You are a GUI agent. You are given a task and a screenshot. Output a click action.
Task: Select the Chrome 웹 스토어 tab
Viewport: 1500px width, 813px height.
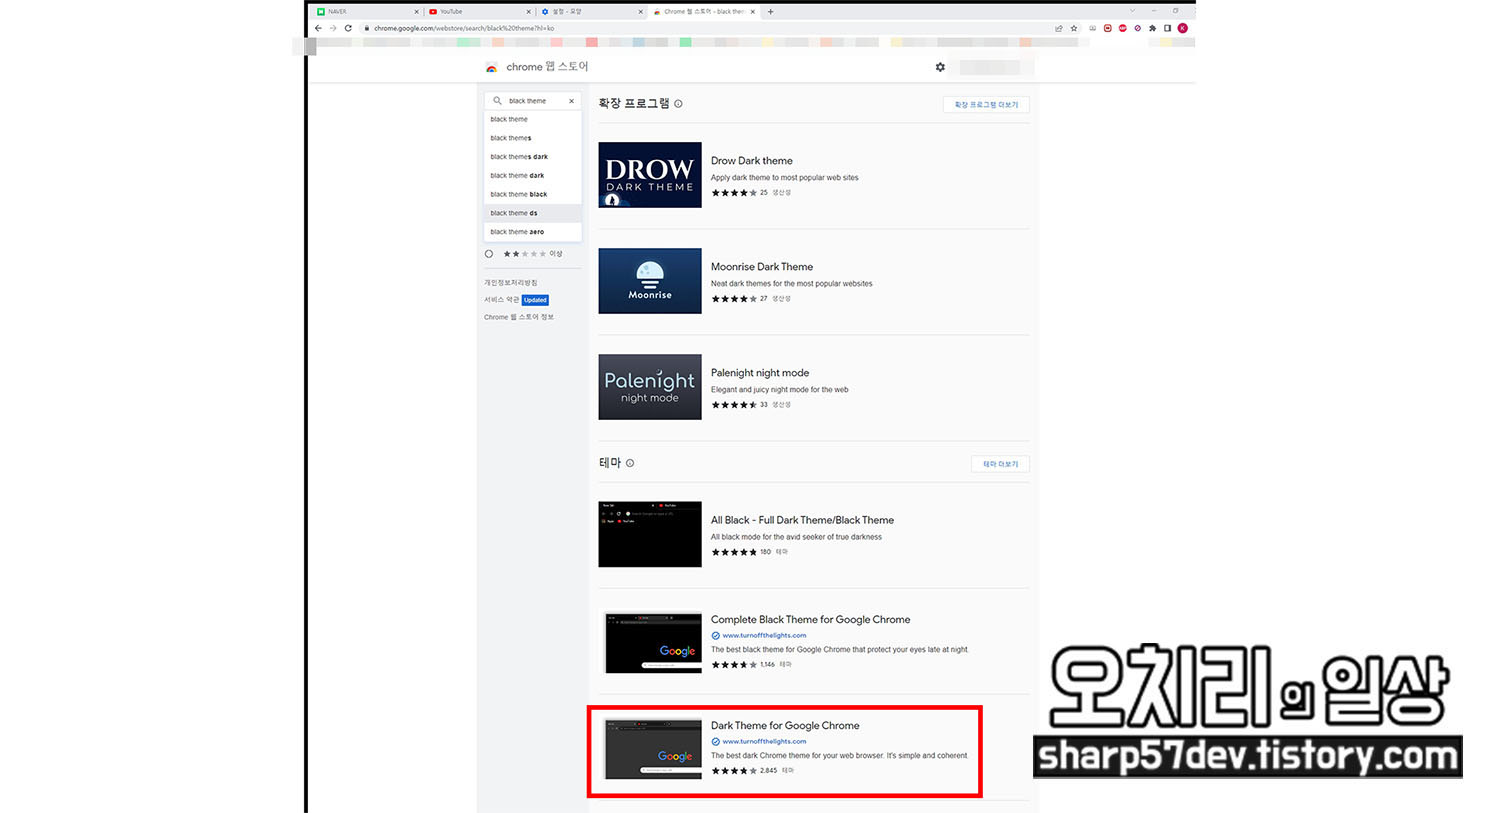(704, 12)
